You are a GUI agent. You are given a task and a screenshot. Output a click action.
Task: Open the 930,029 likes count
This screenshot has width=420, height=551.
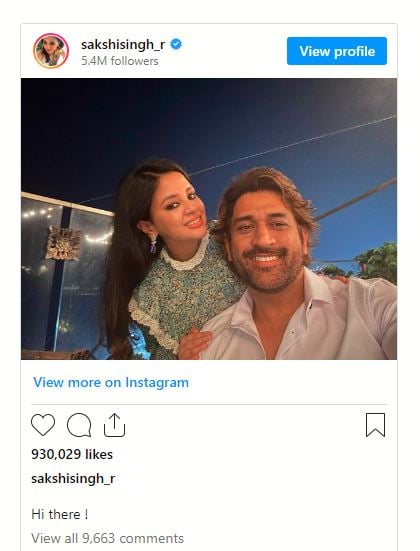[x=72, y=454]
